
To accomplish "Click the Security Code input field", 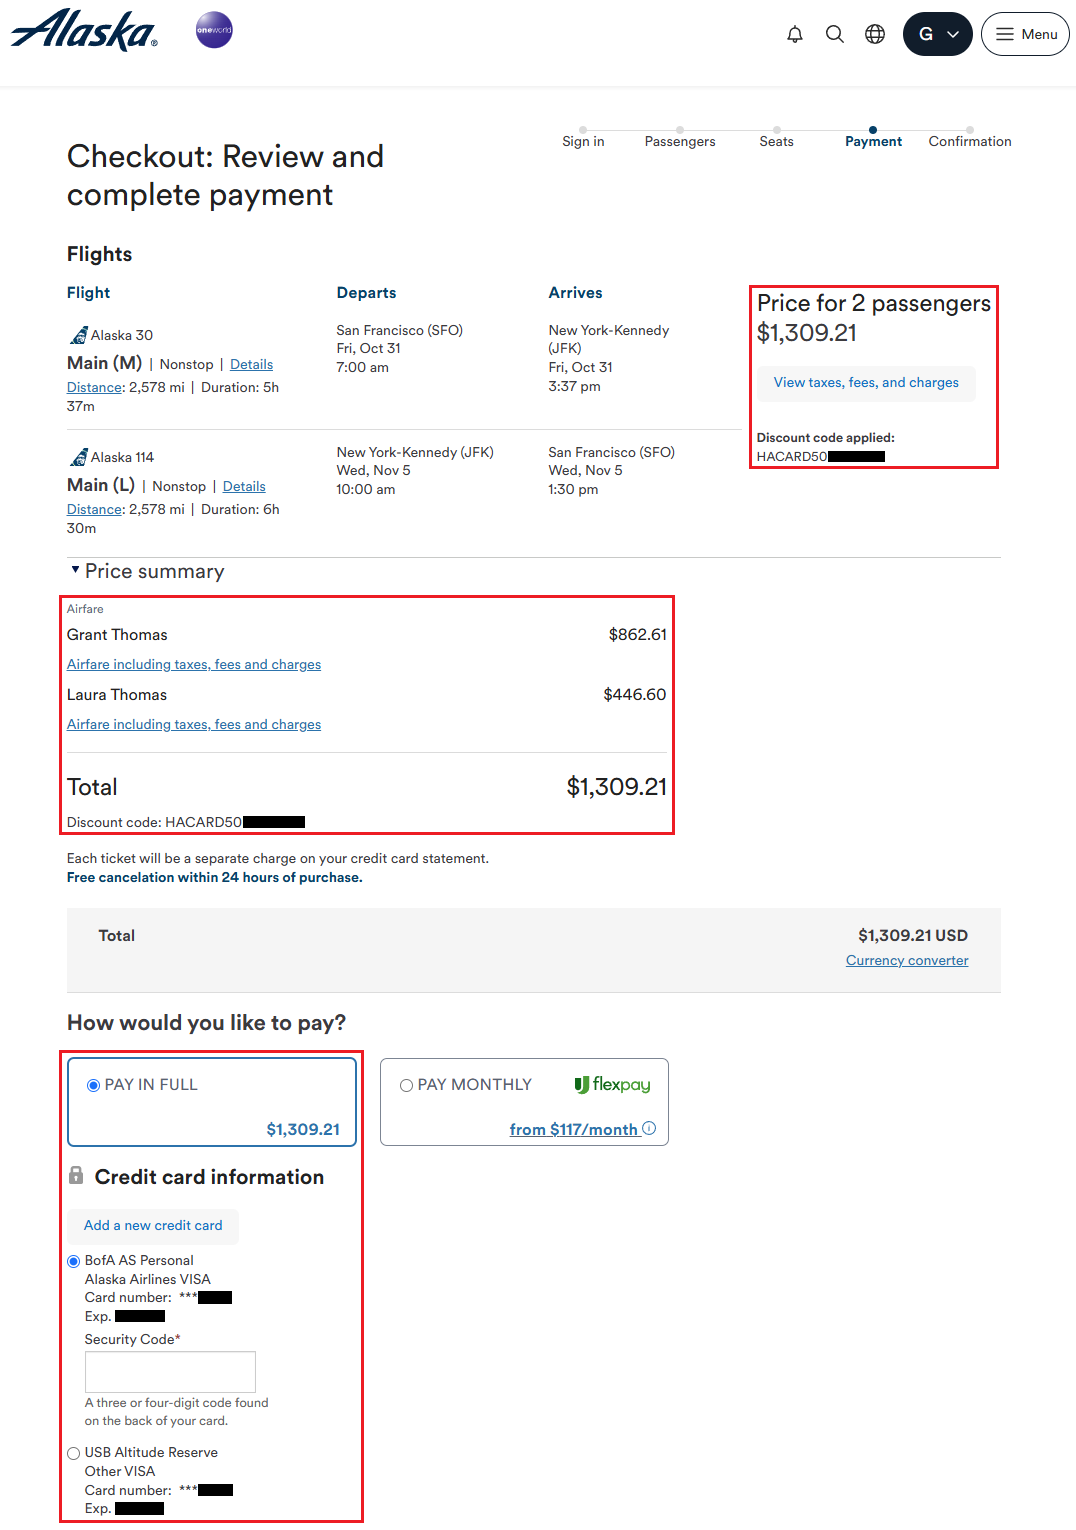I will coord(170,1371).
